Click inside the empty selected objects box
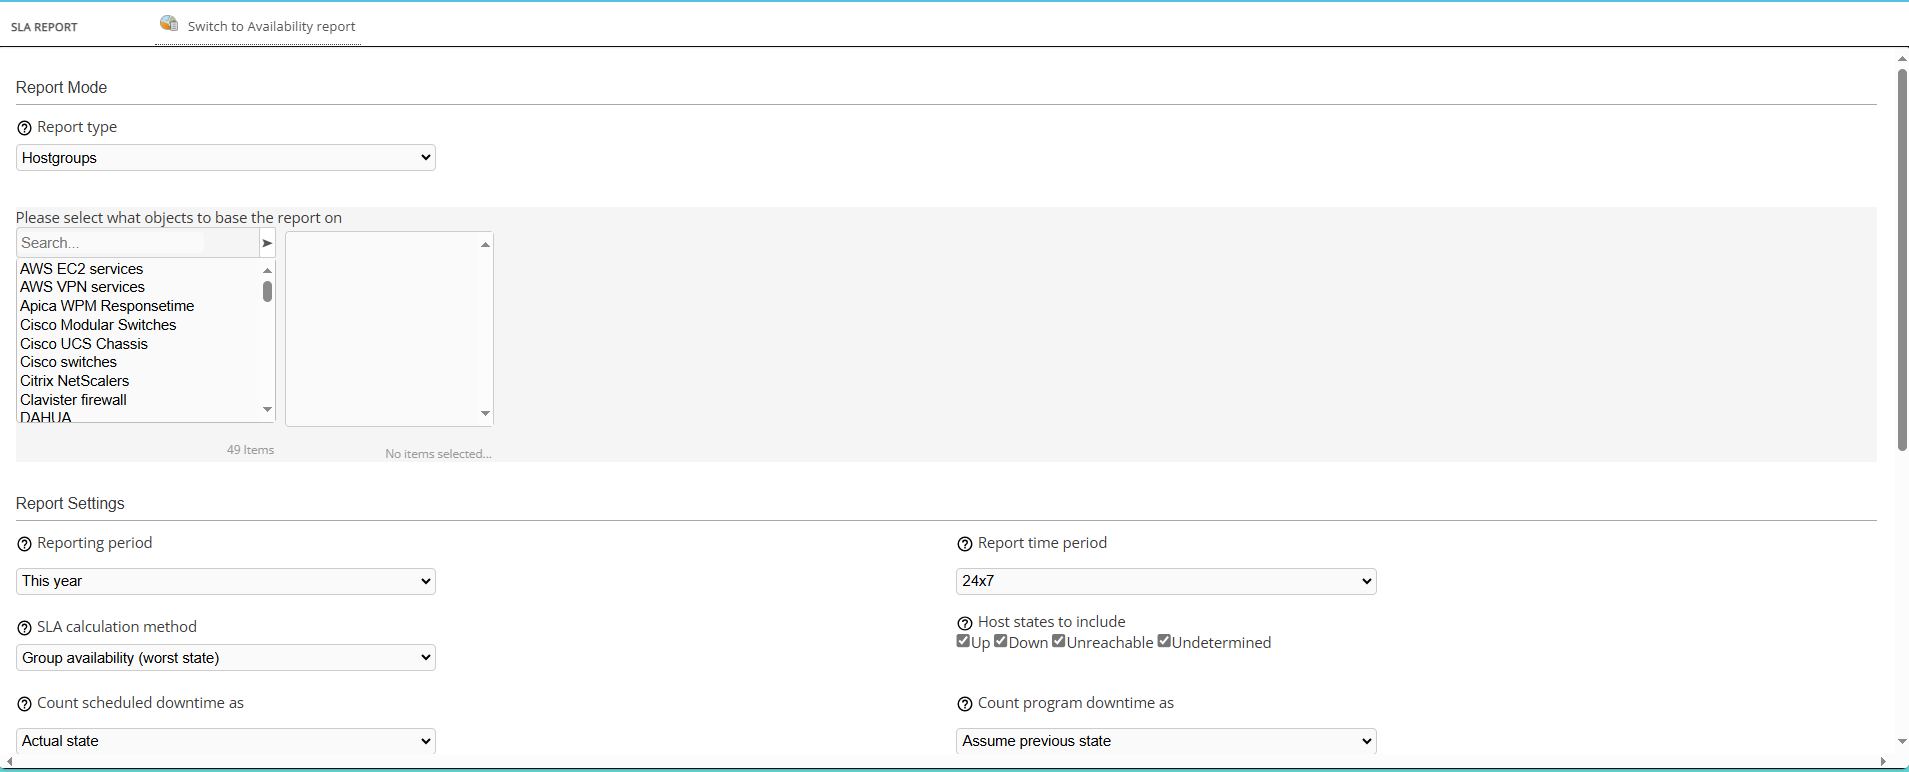 click(382, 329)
